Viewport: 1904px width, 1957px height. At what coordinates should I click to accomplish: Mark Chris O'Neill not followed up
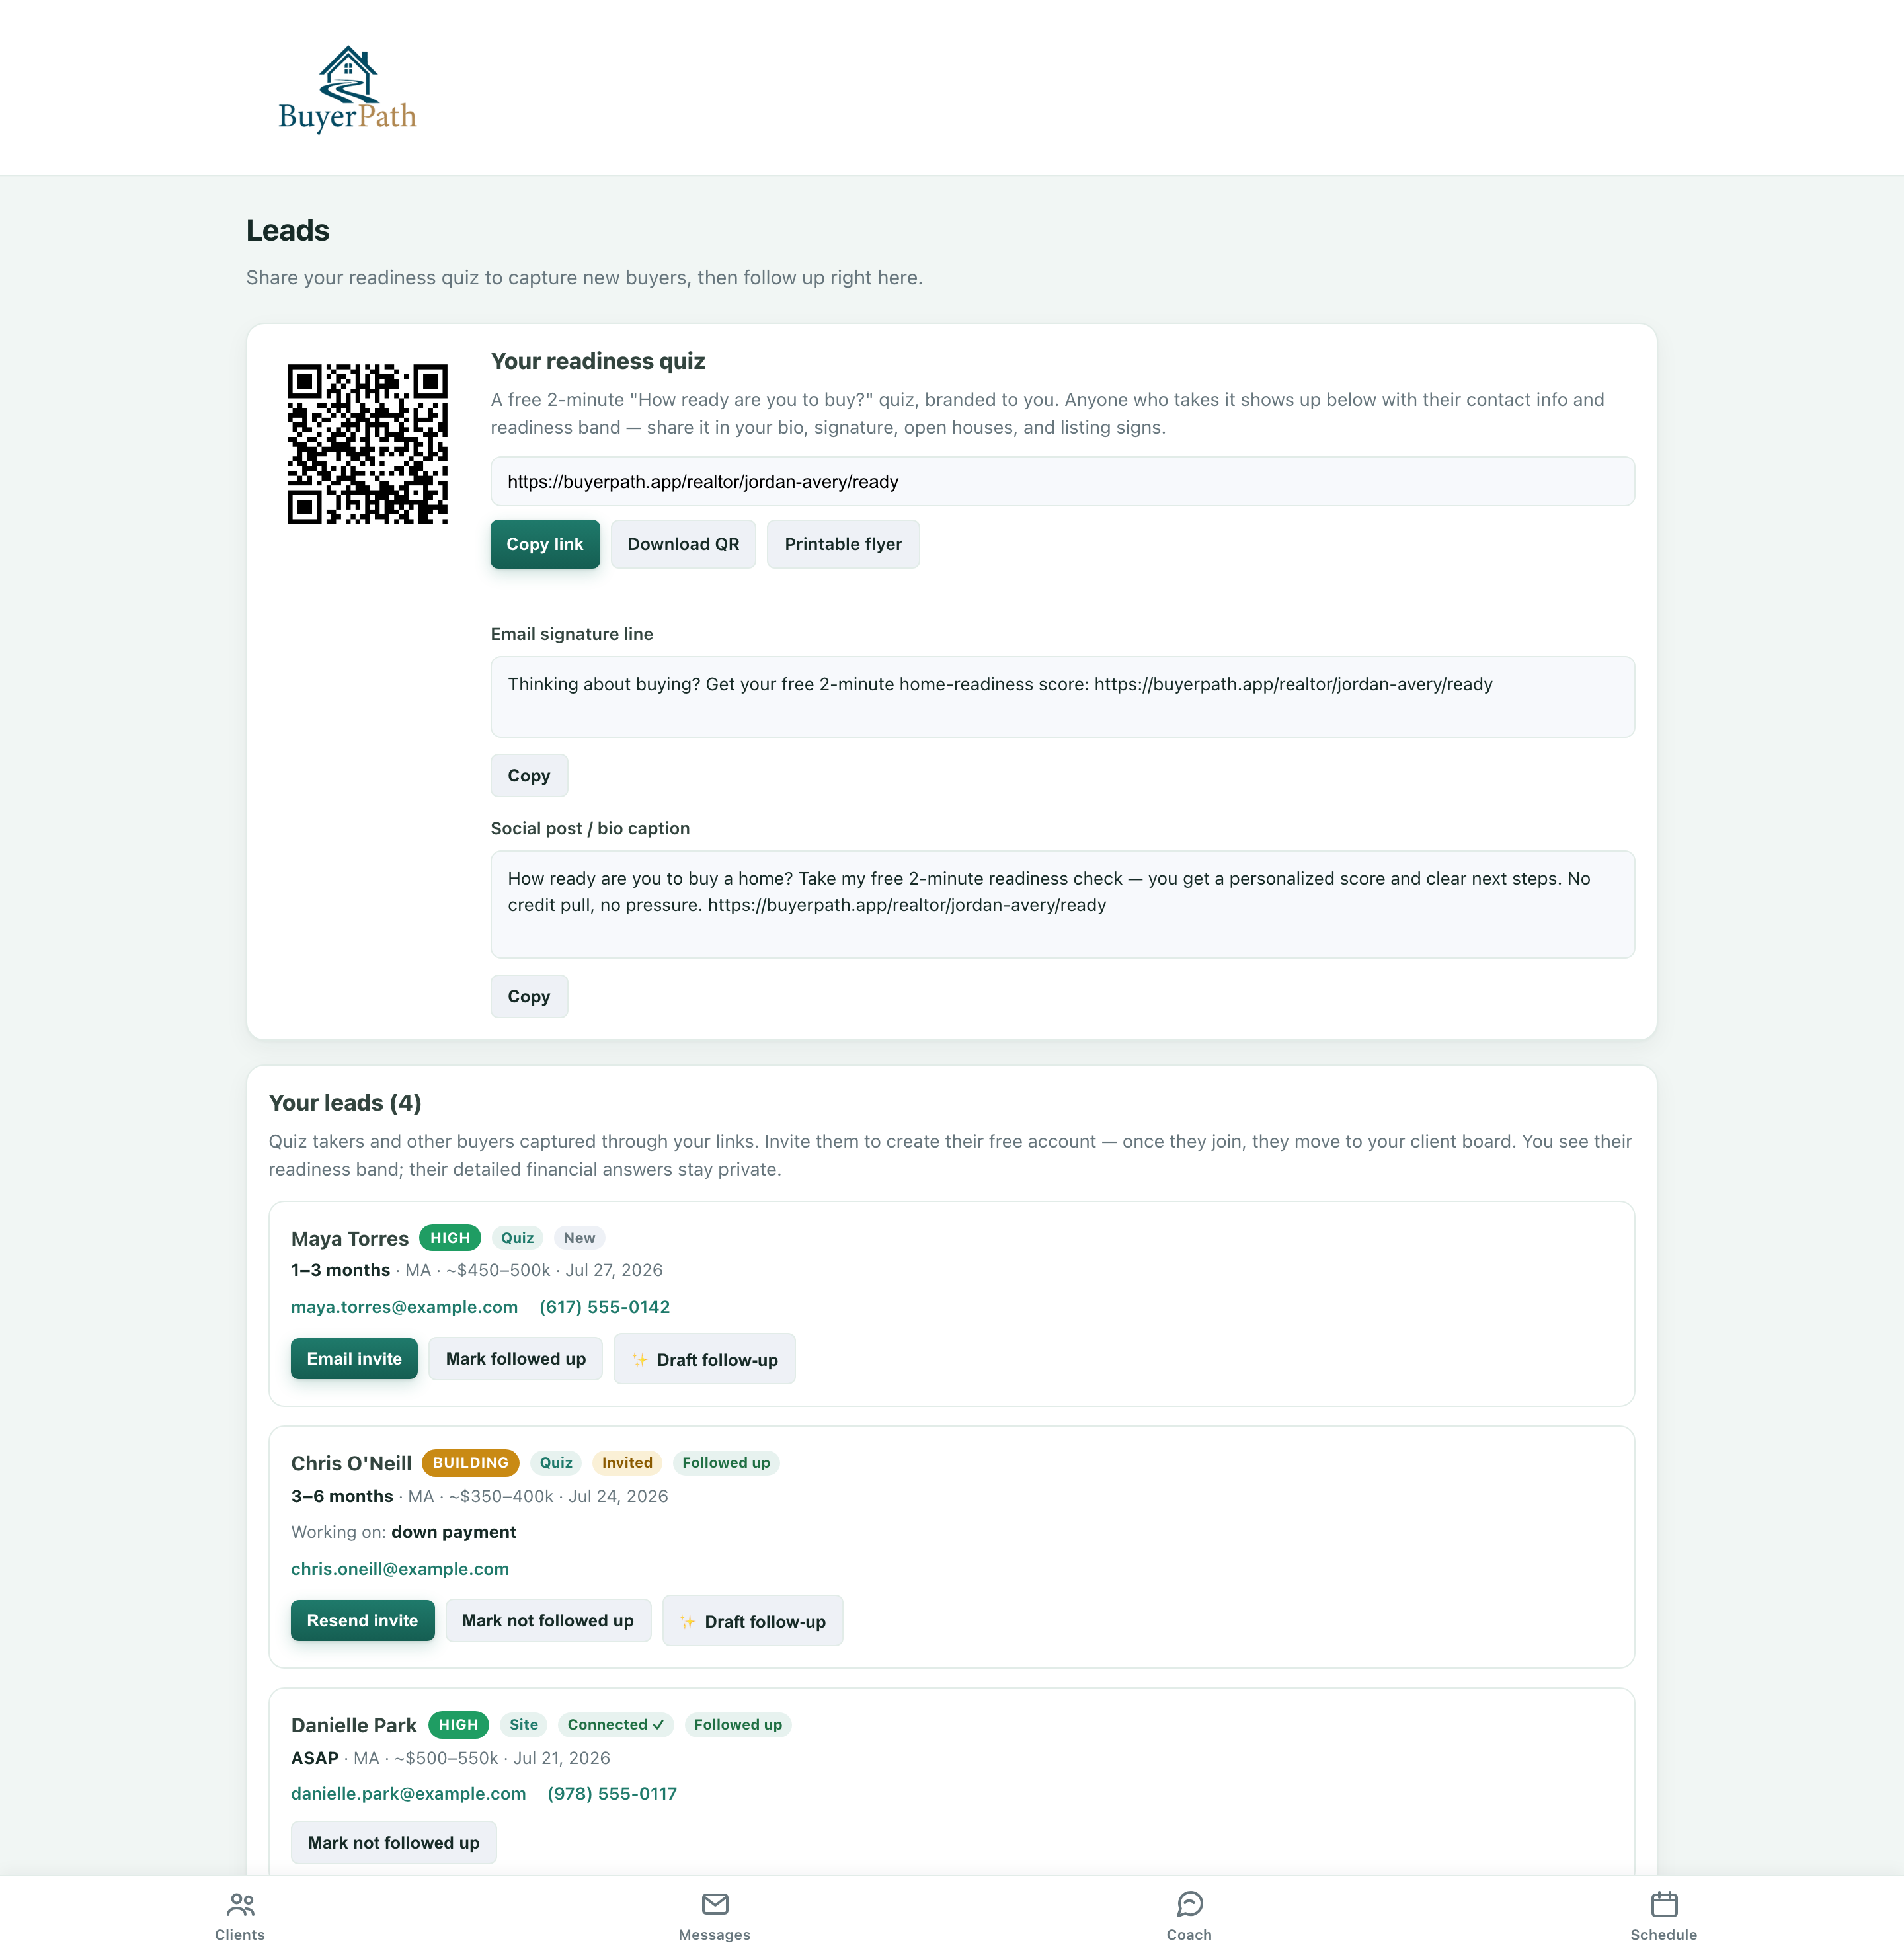pyautogui.click(x=548, y=1621)
